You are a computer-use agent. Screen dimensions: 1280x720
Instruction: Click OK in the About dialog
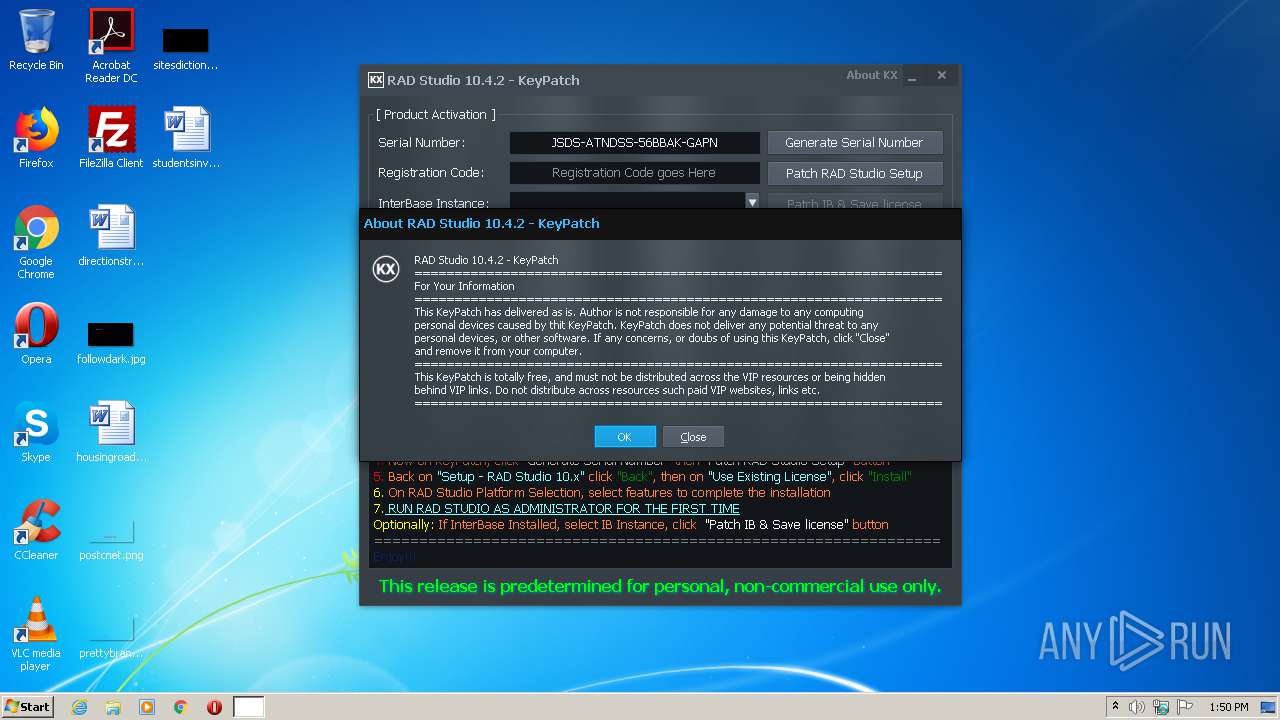point(625,437)
